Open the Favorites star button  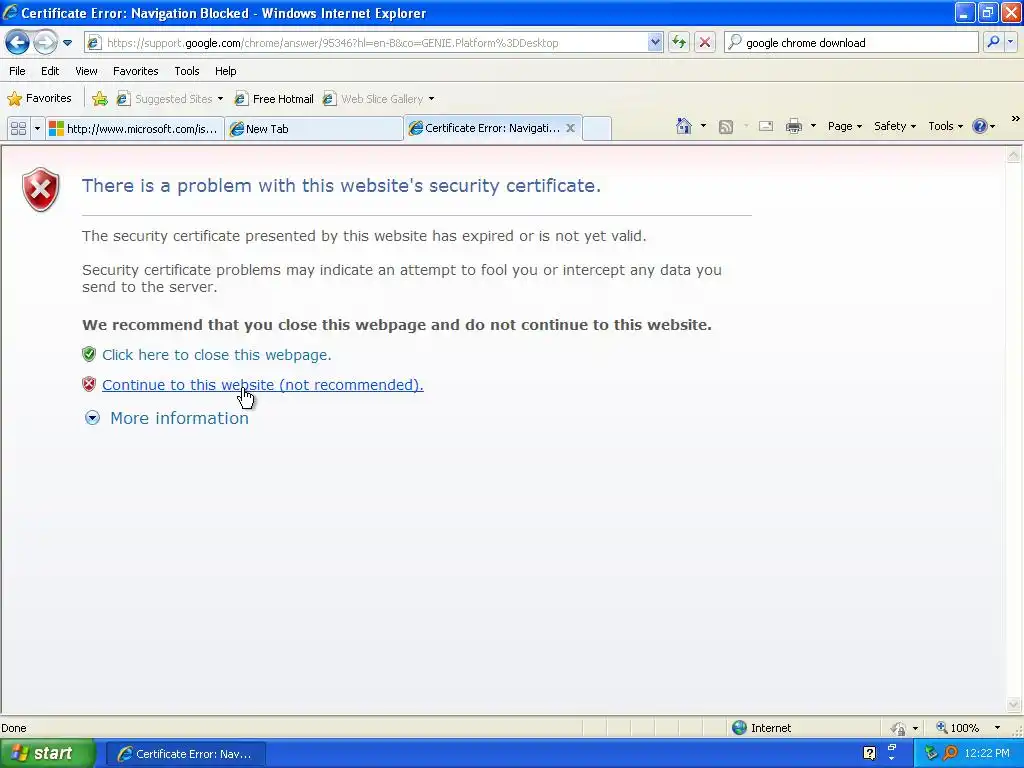pyautogui.click(x=39, y=99)
